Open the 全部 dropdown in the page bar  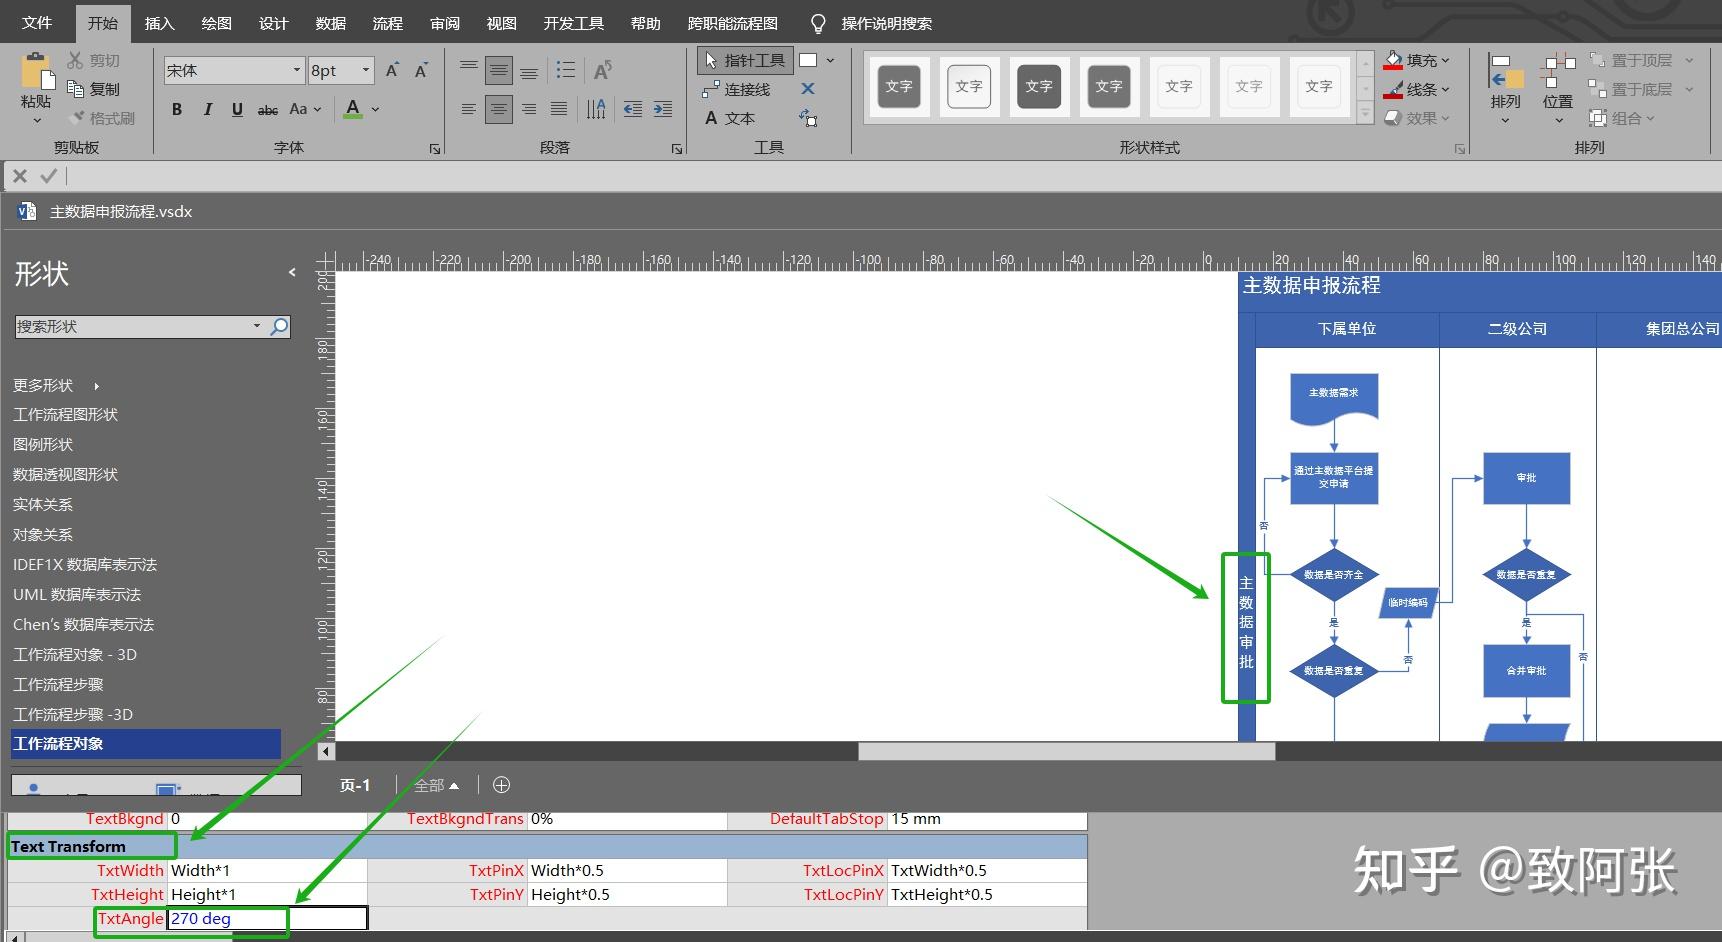pyautogui.click(x=437, y=785)
